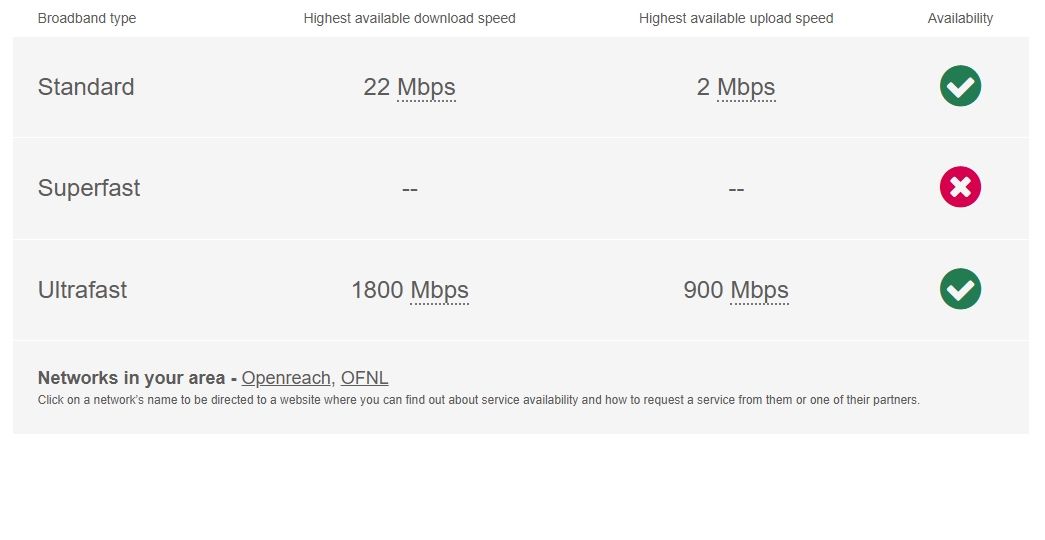
Task: Open the Openreach network link
Action: [x=286, y=378]
